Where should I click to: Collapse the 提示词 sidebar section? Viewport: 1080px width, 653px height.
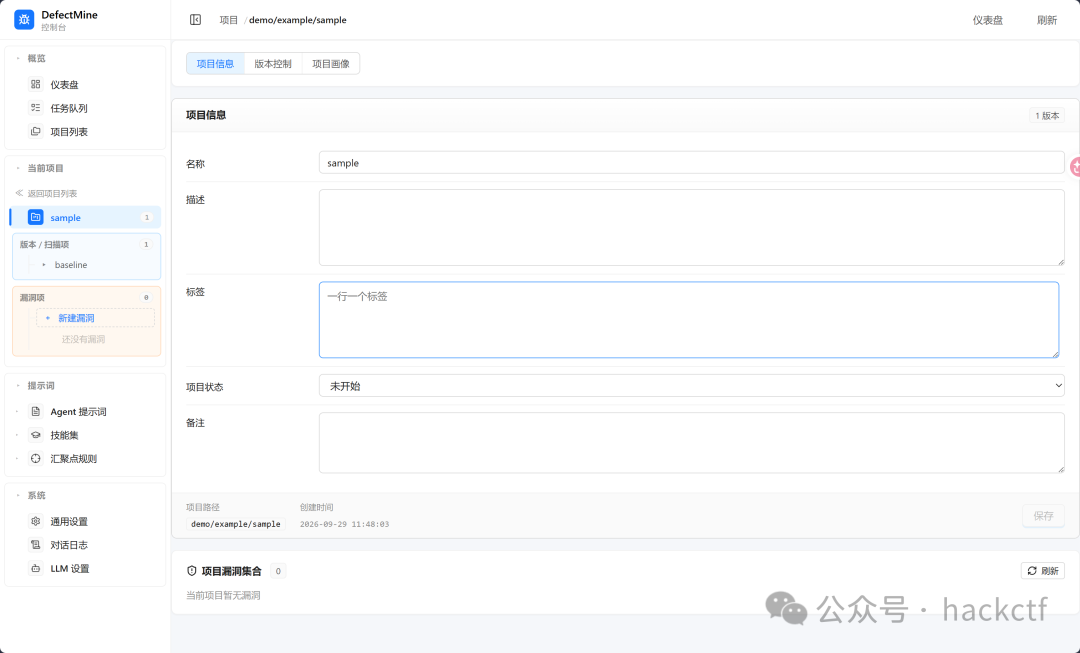[18, 385]
